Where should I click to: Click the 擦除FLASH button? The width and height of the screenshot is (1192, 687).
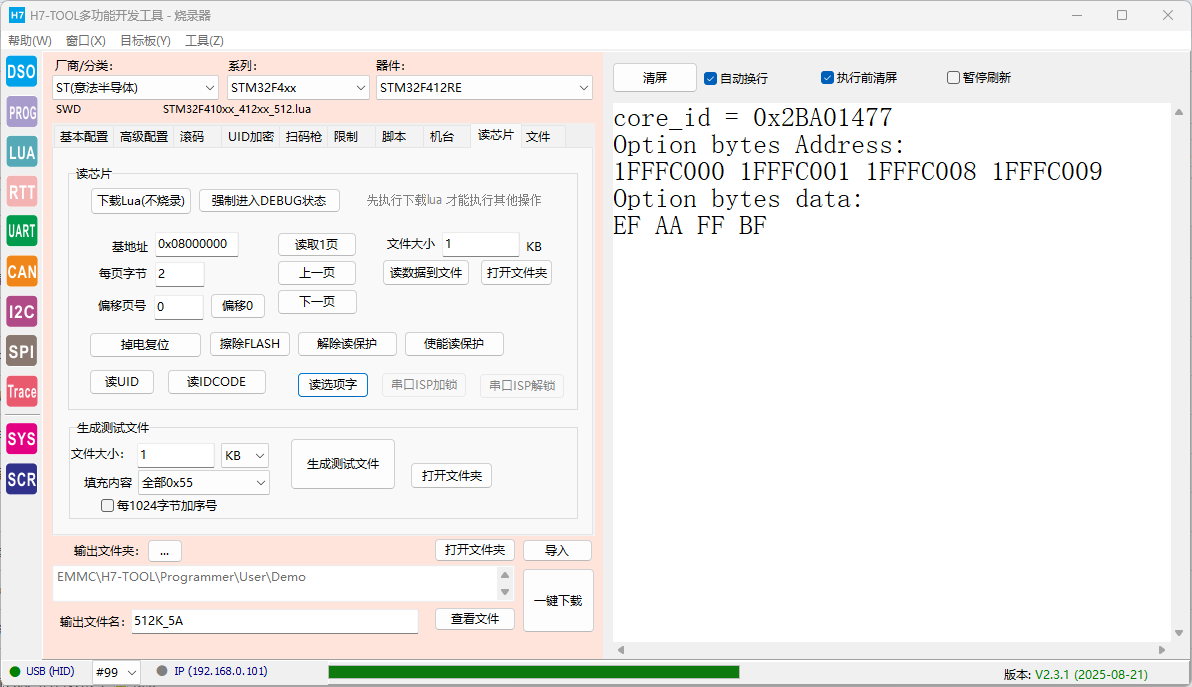250,344
